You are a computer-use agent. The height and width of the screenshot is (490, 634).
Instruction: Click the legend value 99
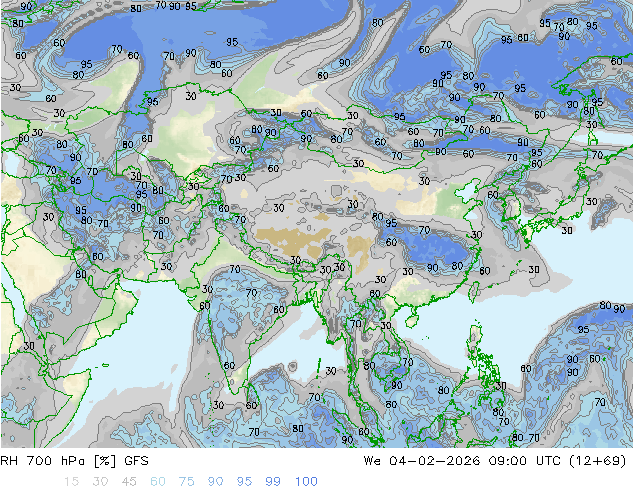(273, 482)
